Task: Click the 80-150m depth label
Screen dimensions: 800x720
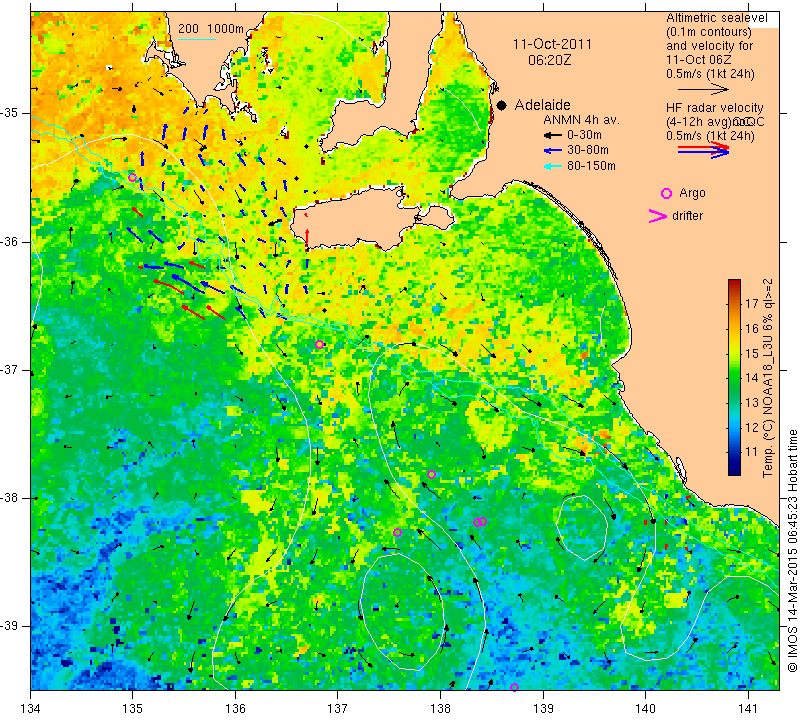Action: 591,166
